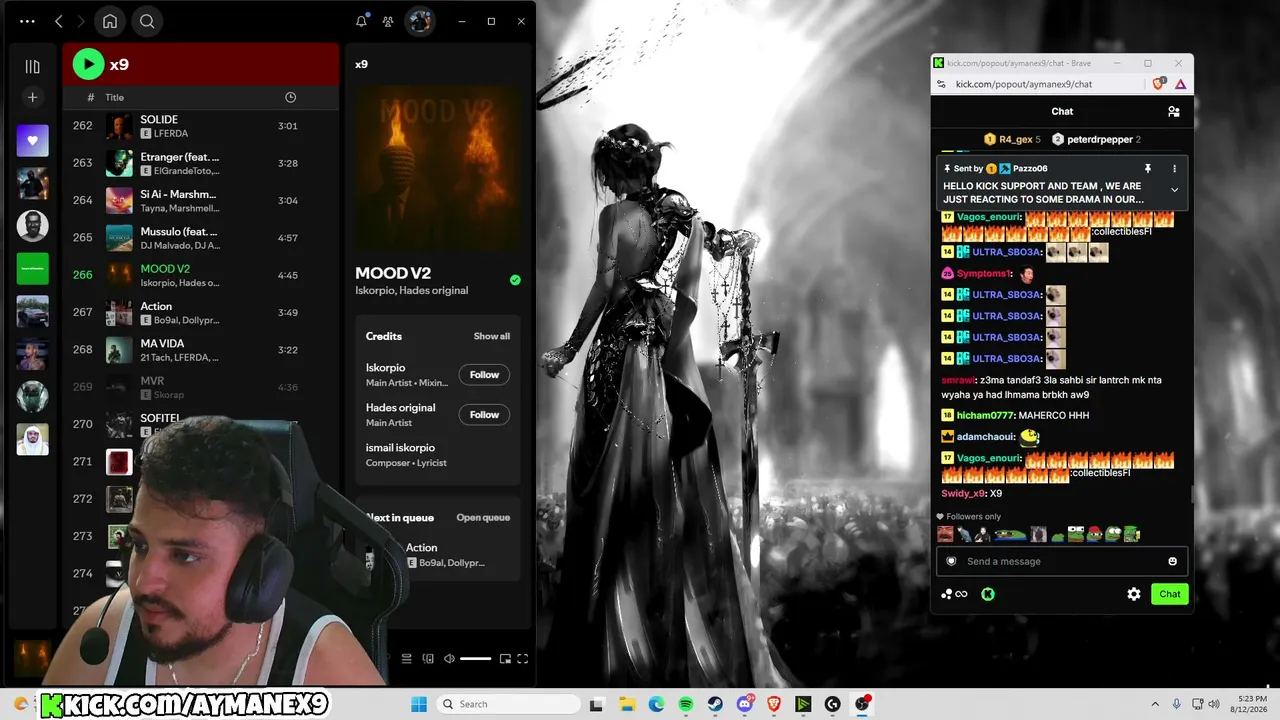Viewport: 1280px width, 720px height.
Task: Unpin the pinned message with pin icon
Action: (1148, 169)
